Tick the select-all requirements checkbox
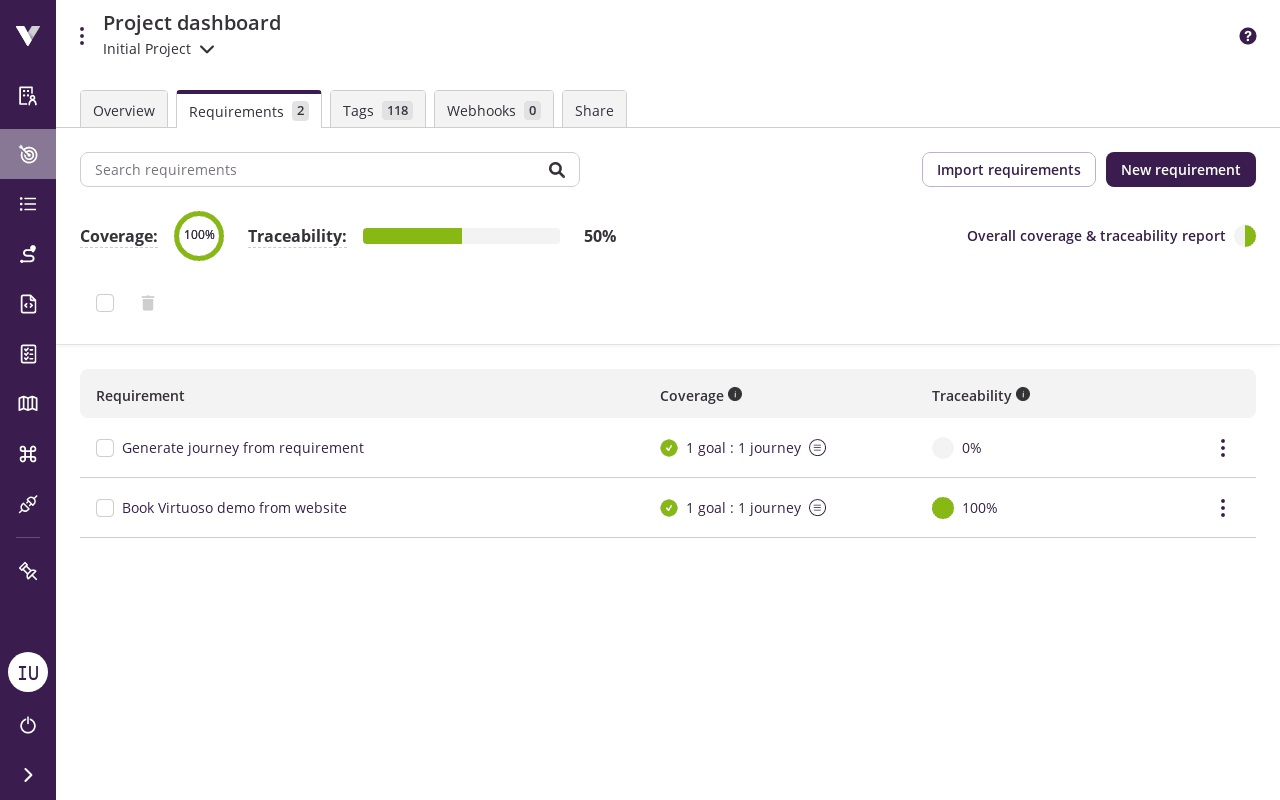 pyautogui.click(x=104, y=302)
